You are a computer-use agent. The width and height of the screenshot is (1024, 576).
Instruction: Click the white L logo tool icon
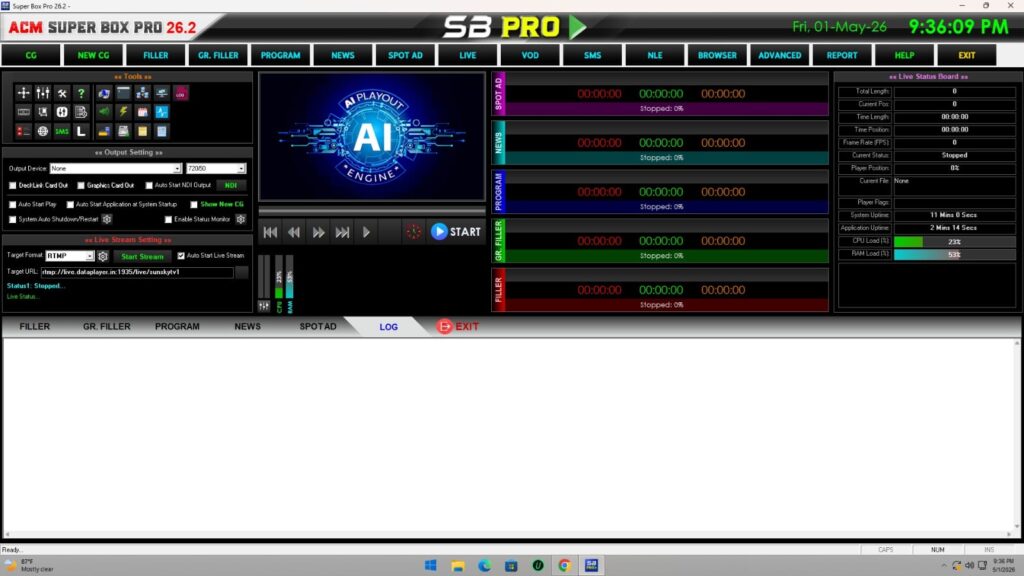pyautogui.click(x=81, y=131)
